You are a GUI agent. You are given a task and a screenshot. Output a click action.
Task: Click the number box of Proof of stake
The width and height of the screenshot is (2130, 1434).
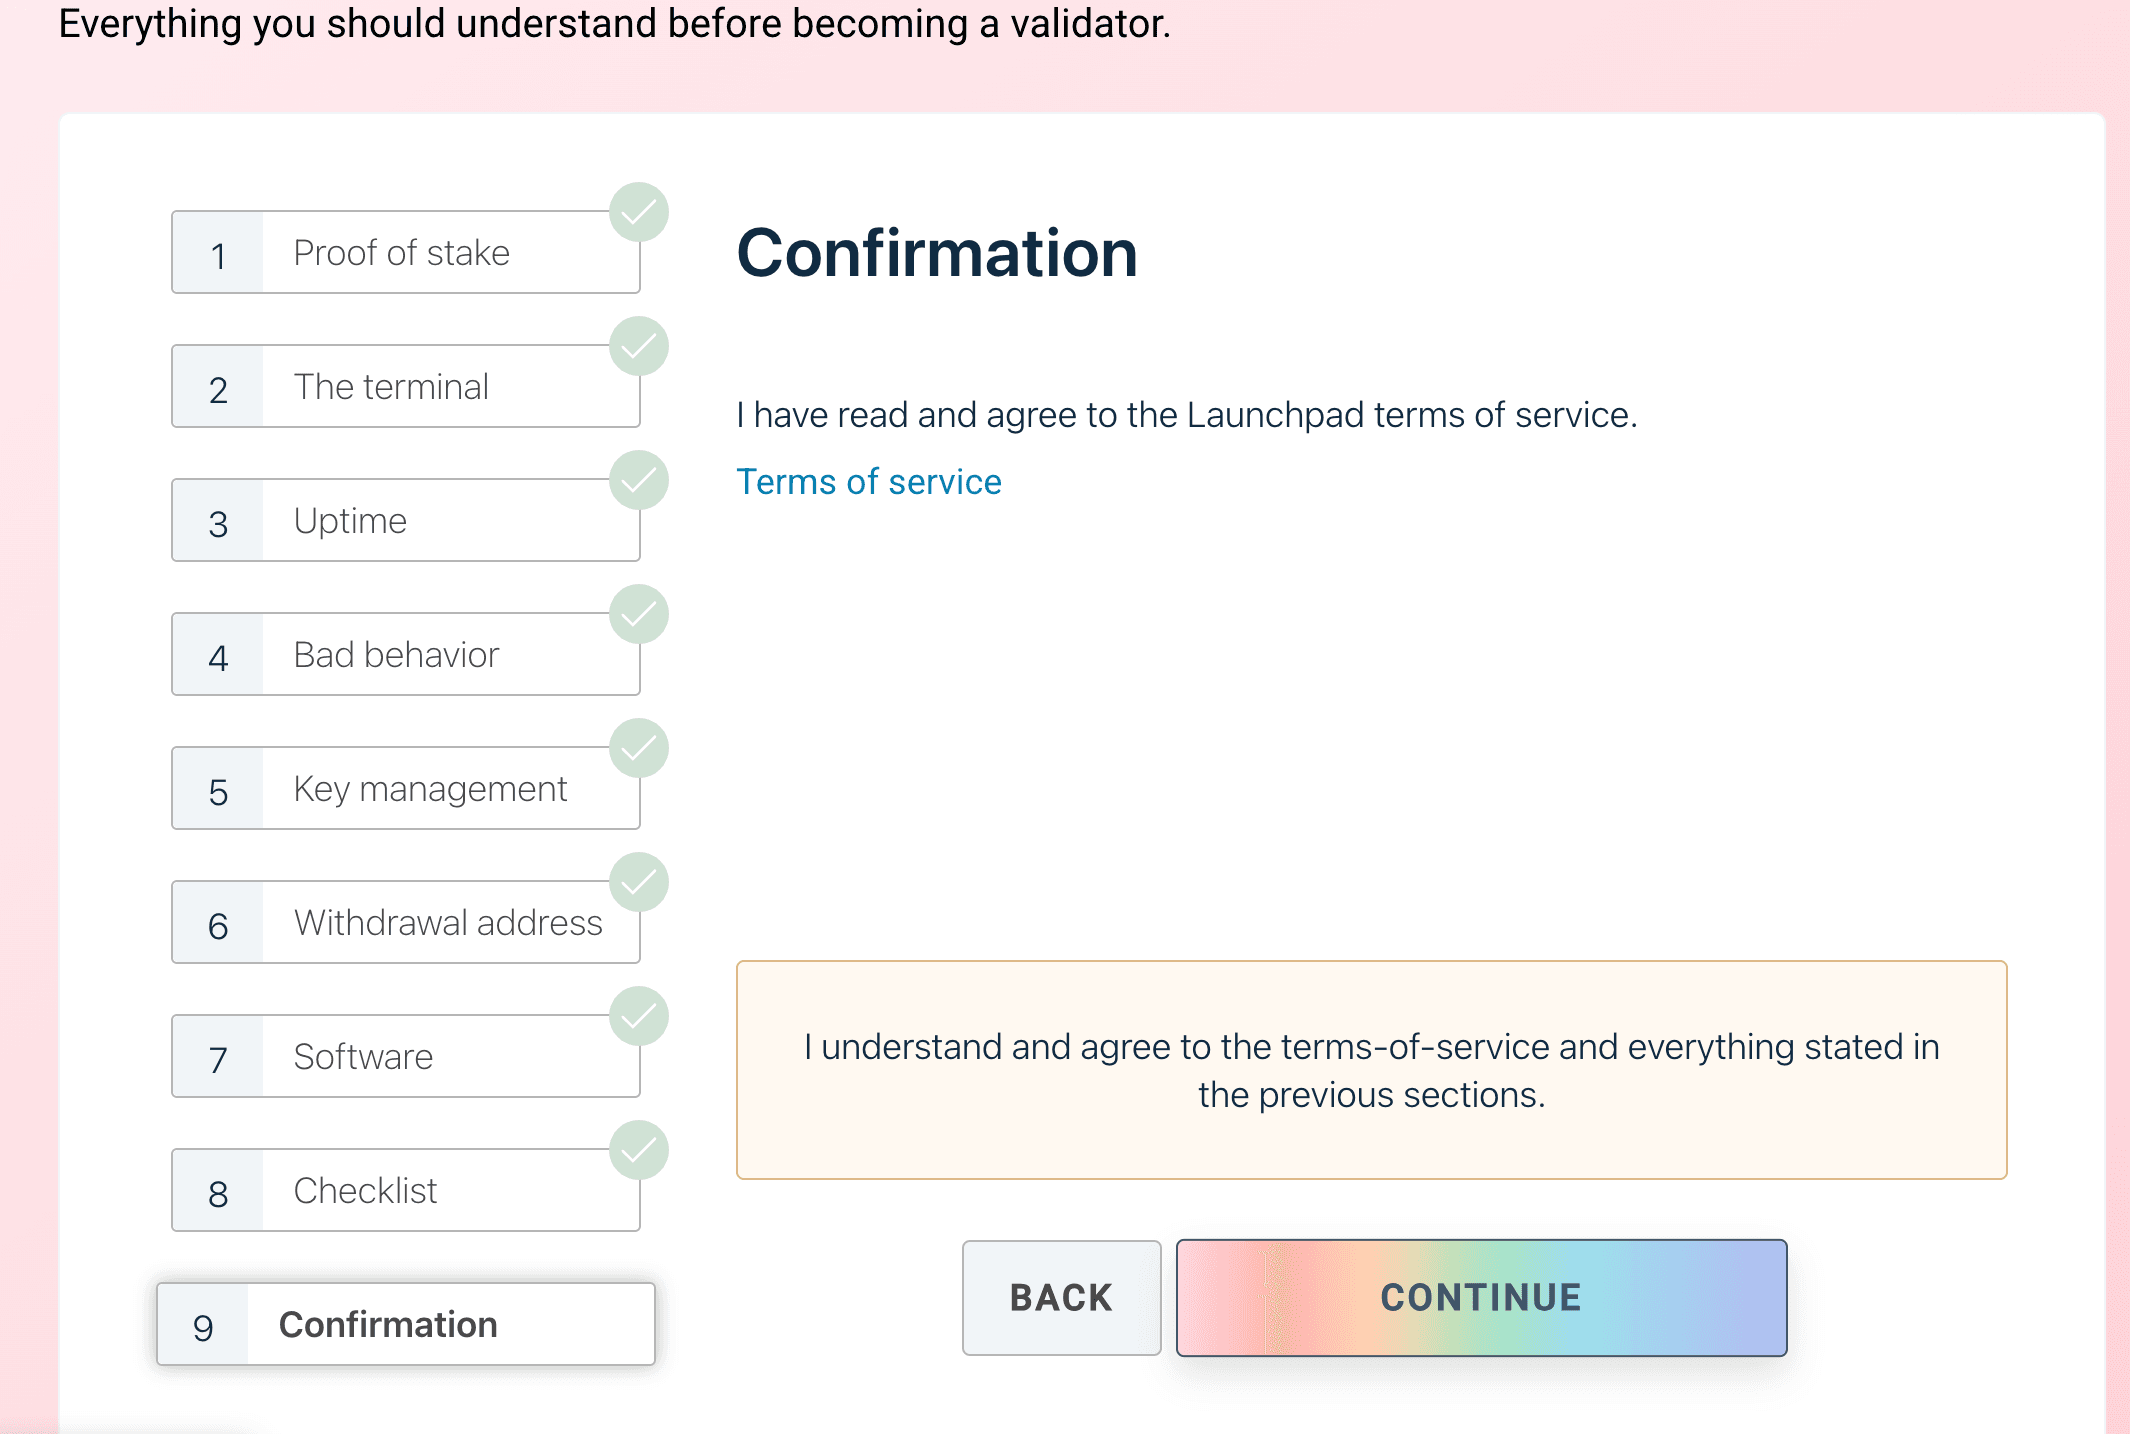pos(218,252)
